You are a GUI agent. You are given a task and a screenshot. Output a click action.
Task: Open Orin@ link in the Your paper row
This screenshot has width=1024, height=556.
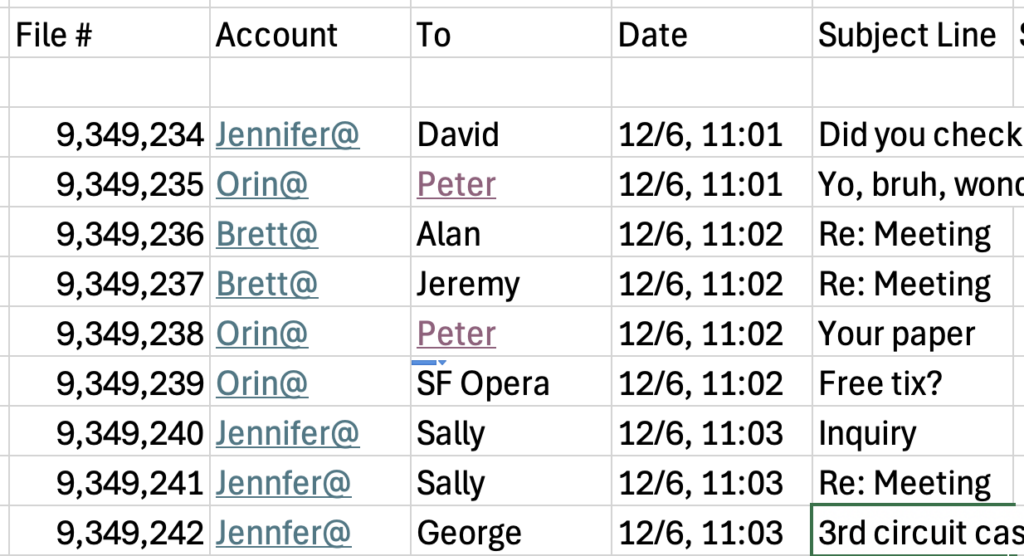tap(262, 334)
